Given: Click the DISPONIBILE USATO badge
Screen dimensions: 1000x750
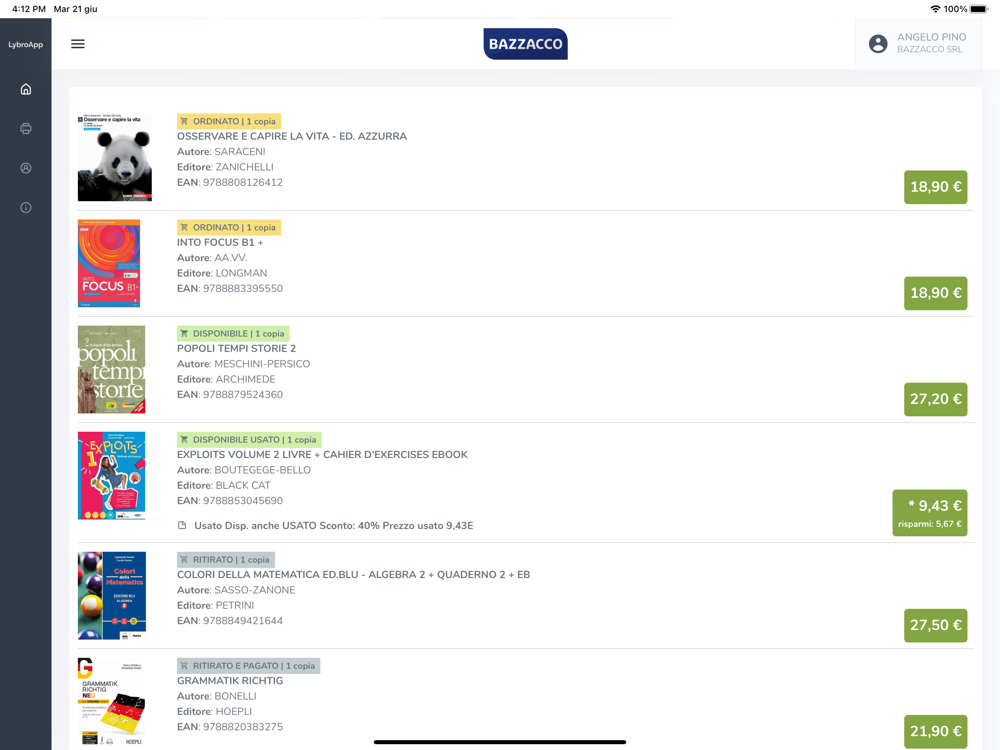Looking at the screenshot, I should [249, 439].
